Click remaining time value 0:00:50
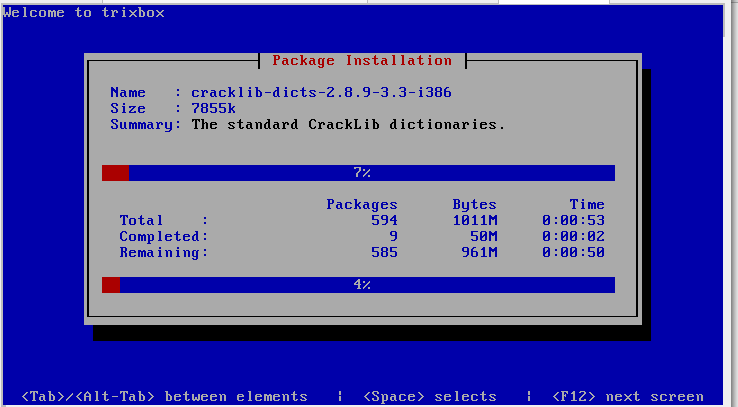Image resolution: width=738 pixels, height=407 pixels. (x=573, y=252)
